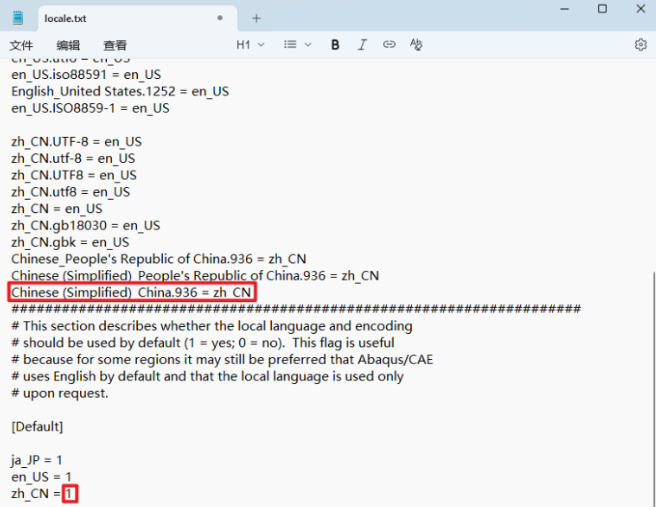Click the Notepad app icon in title bar
This screenshot has width=656, height=507.
[17, 18]
